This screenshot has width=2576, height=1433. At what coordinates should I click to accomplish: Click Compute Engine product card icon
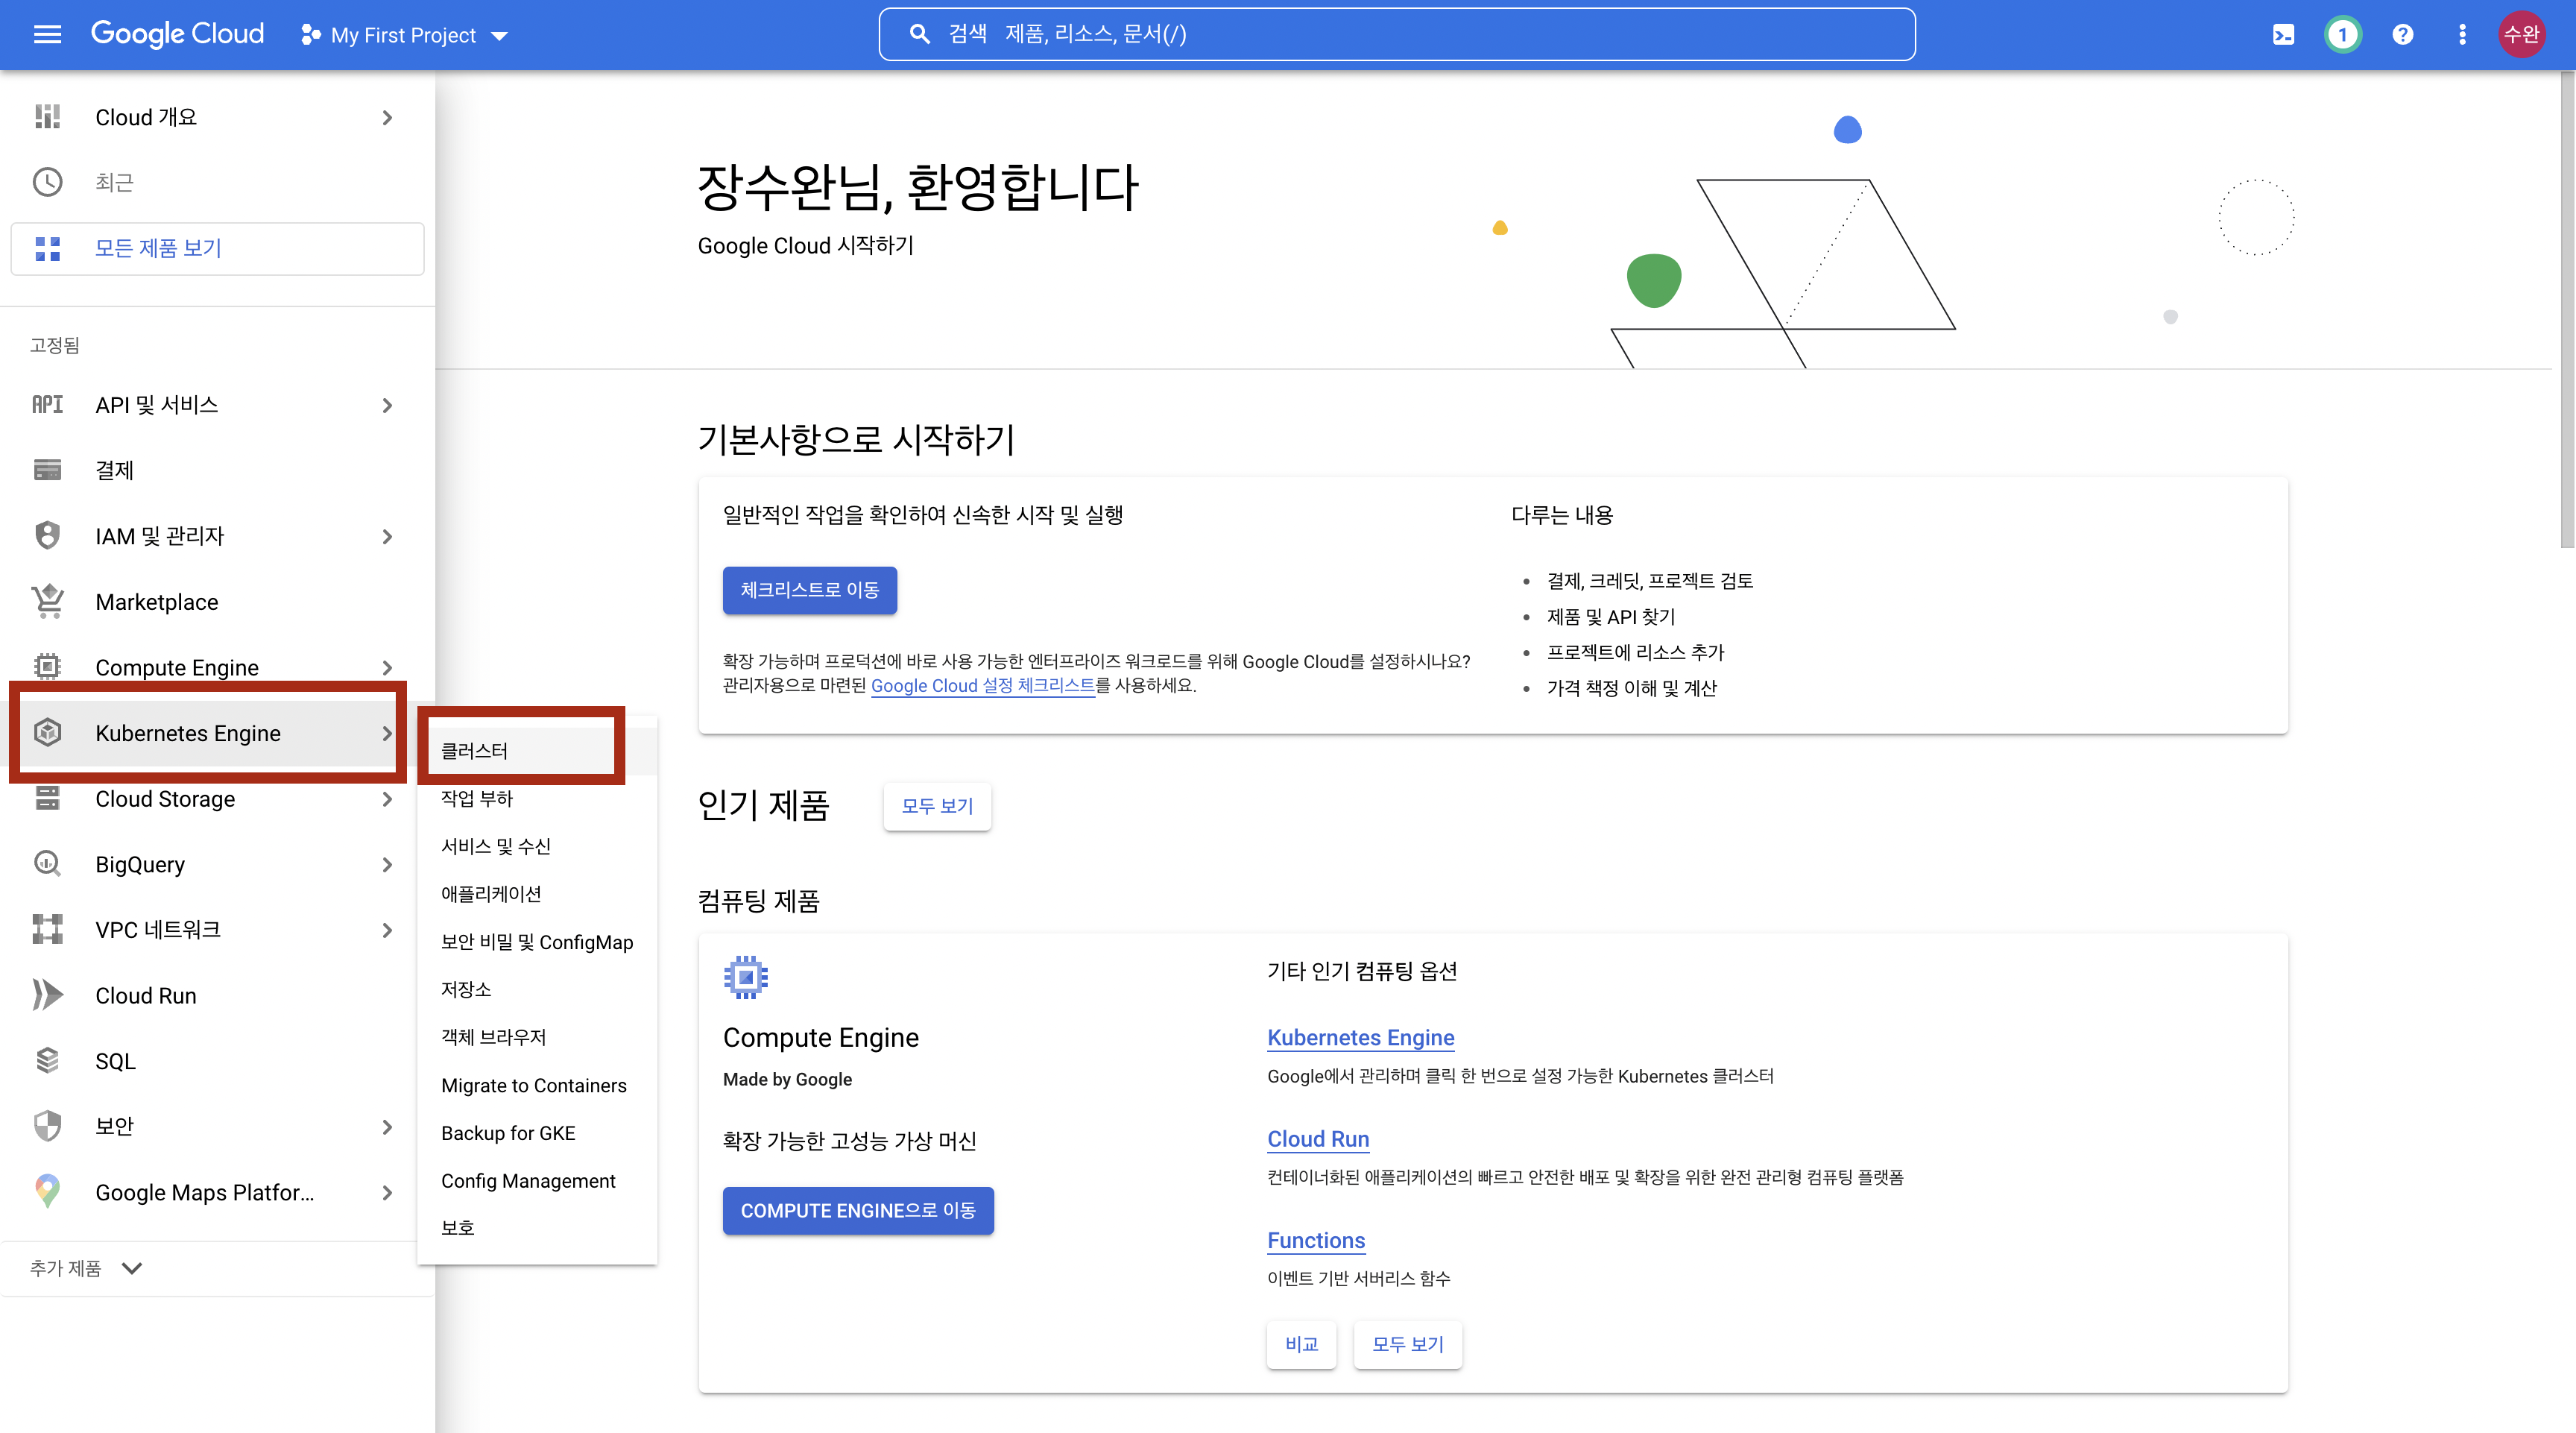(x=745, y=977)
